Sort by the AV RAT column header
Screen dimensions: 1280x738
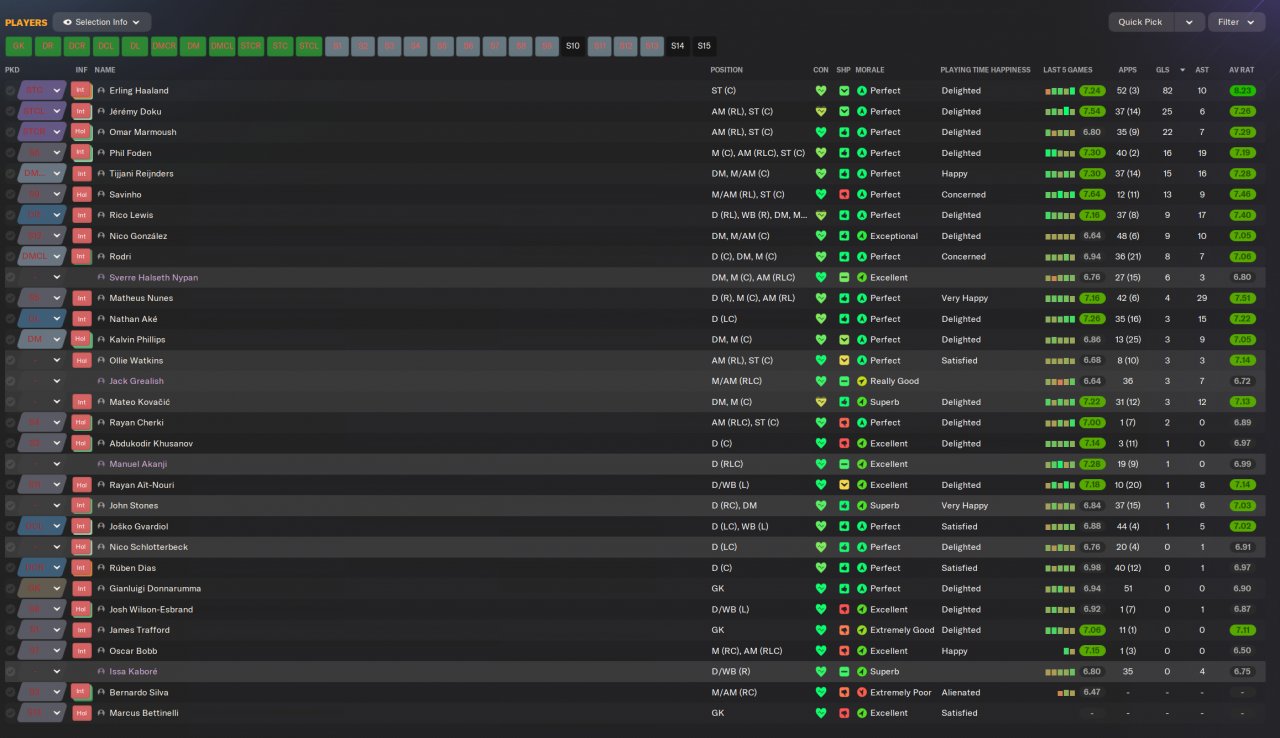click(1241, 70)
